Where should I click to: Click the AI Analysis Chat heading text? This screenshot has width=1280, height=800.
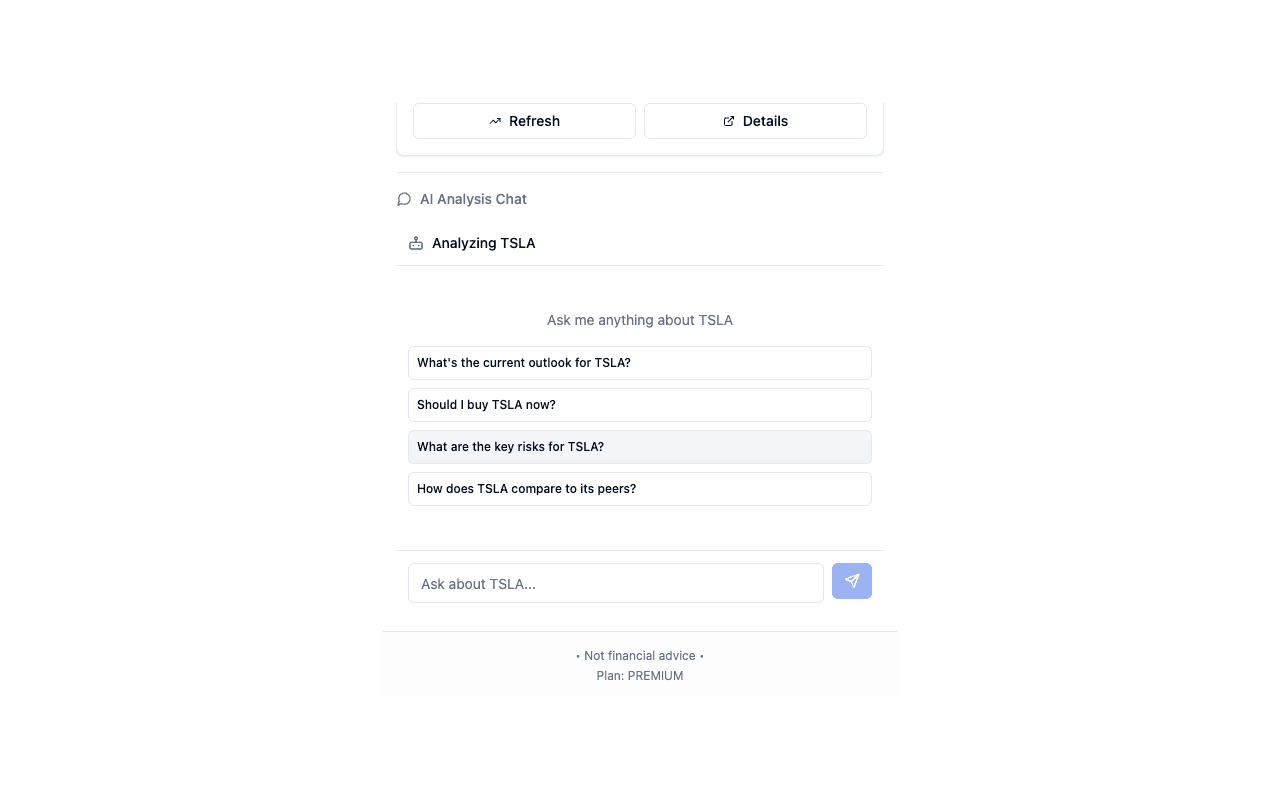pyautogui.click(x=473, y=199)
